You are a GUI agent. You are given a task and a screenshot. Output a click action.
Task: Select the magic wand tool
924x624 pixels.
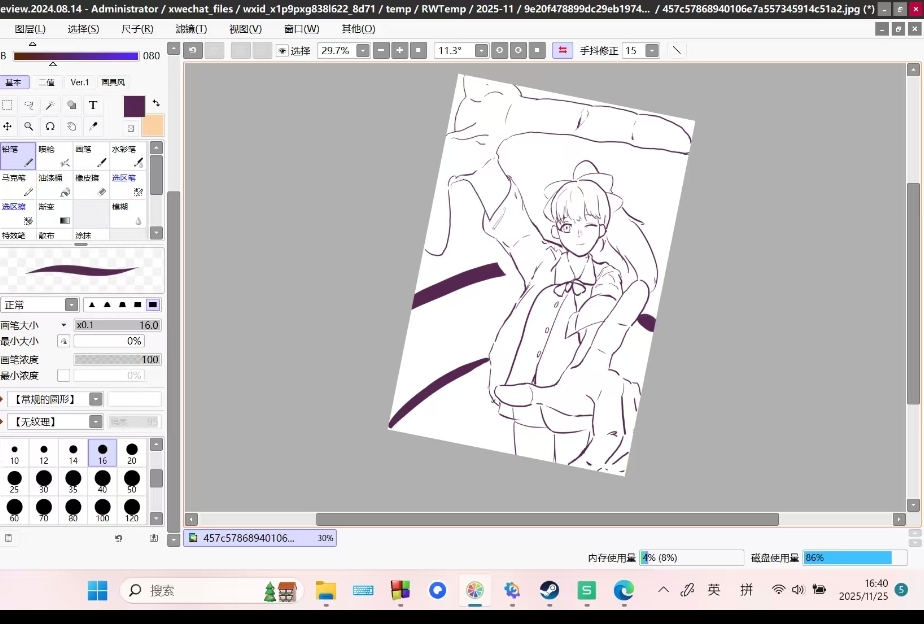pos(50,105)
